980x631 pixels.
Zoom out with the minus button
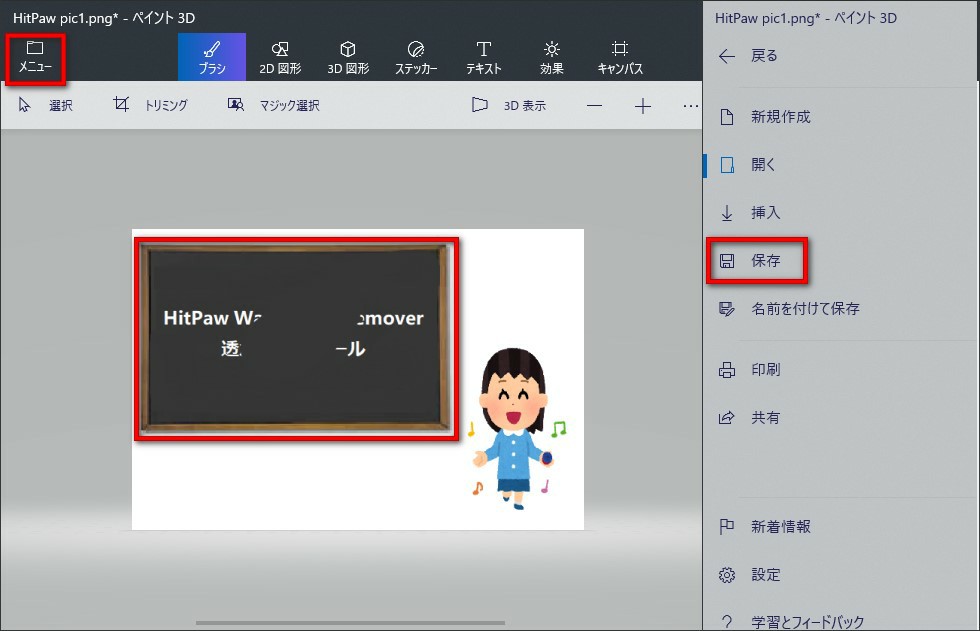click(x=594, y=106)
